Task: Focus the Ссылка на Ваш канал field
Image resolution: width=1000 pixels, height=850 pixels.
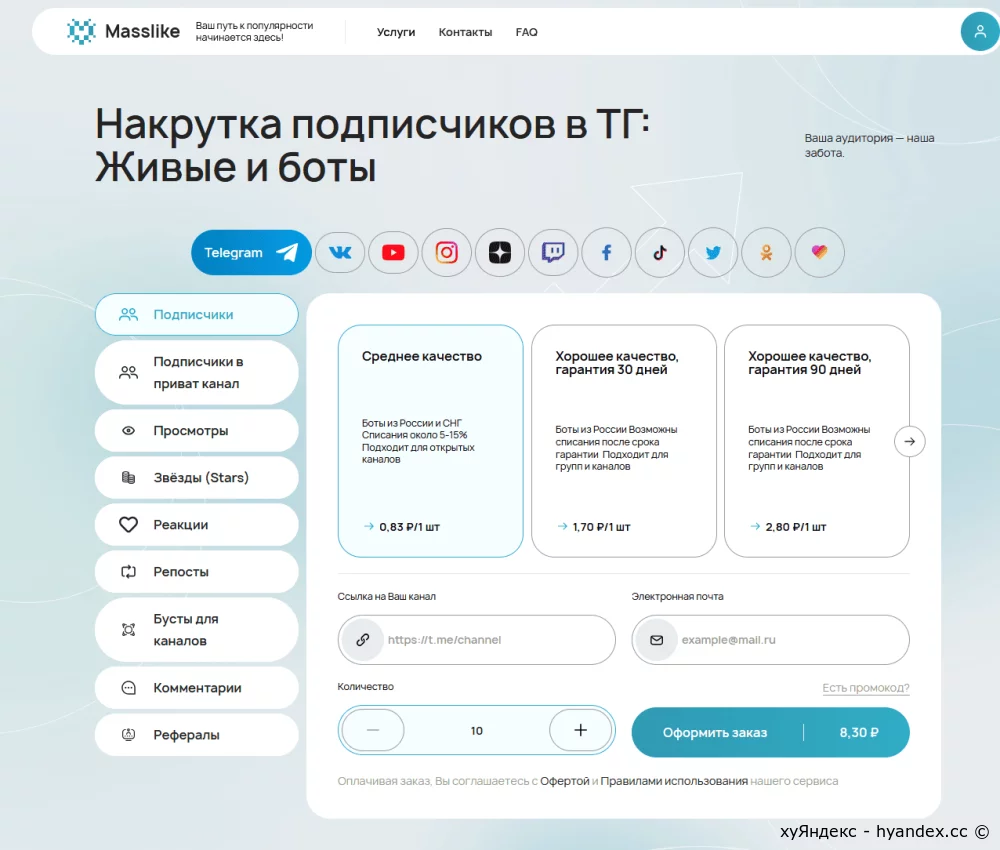Action: click(476, 640)
